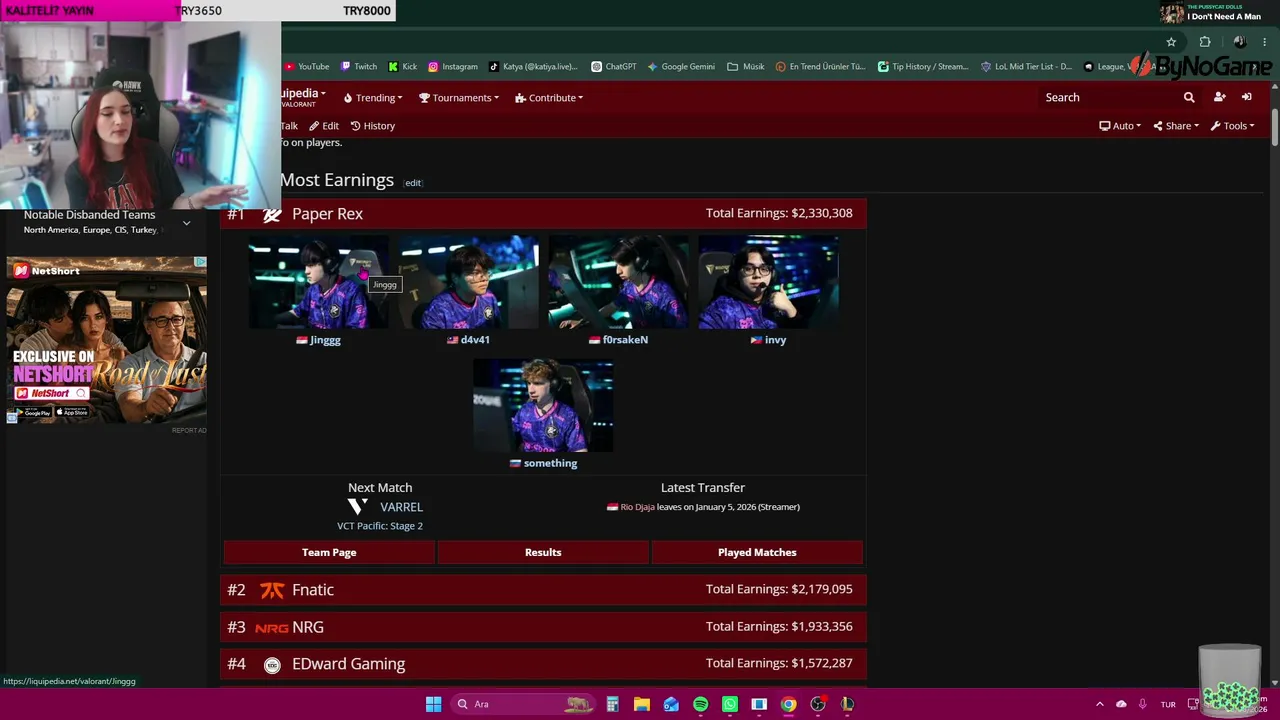1280x720 pixels.
Task: Open the LoL Mid Tier List bookmark
Action: (1026, 67)
